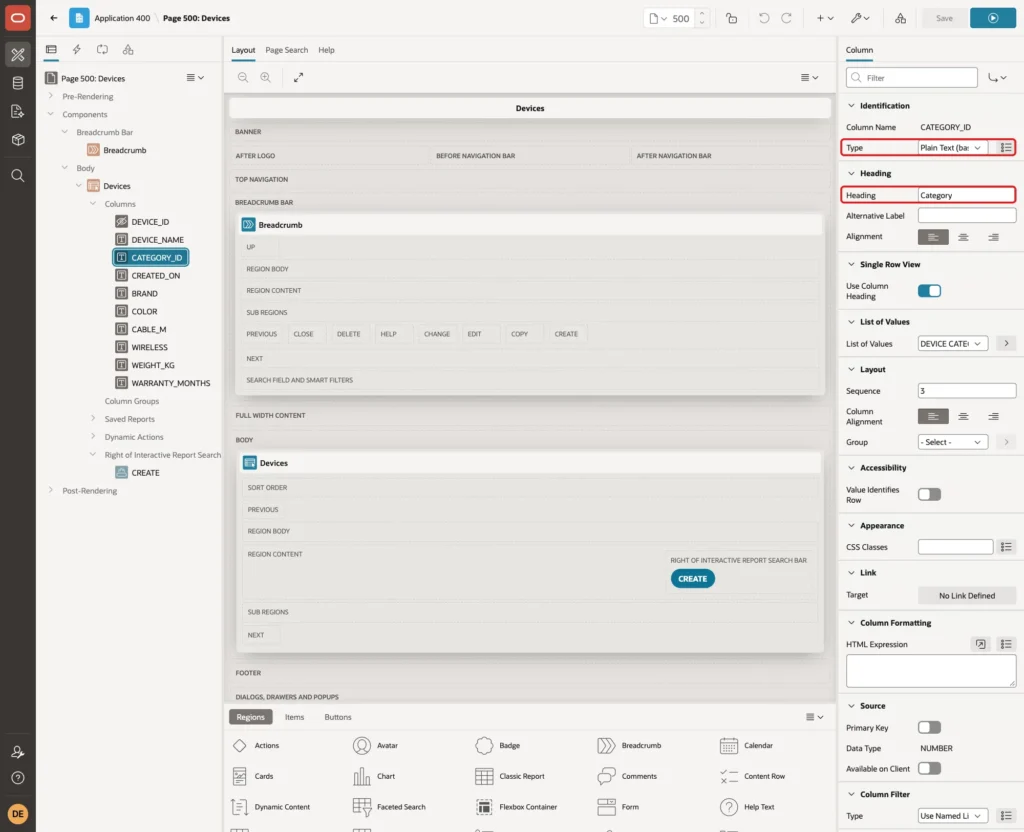1024x832 pixels.
Task: Increment the page number stepper up
Action: point(702,13)
